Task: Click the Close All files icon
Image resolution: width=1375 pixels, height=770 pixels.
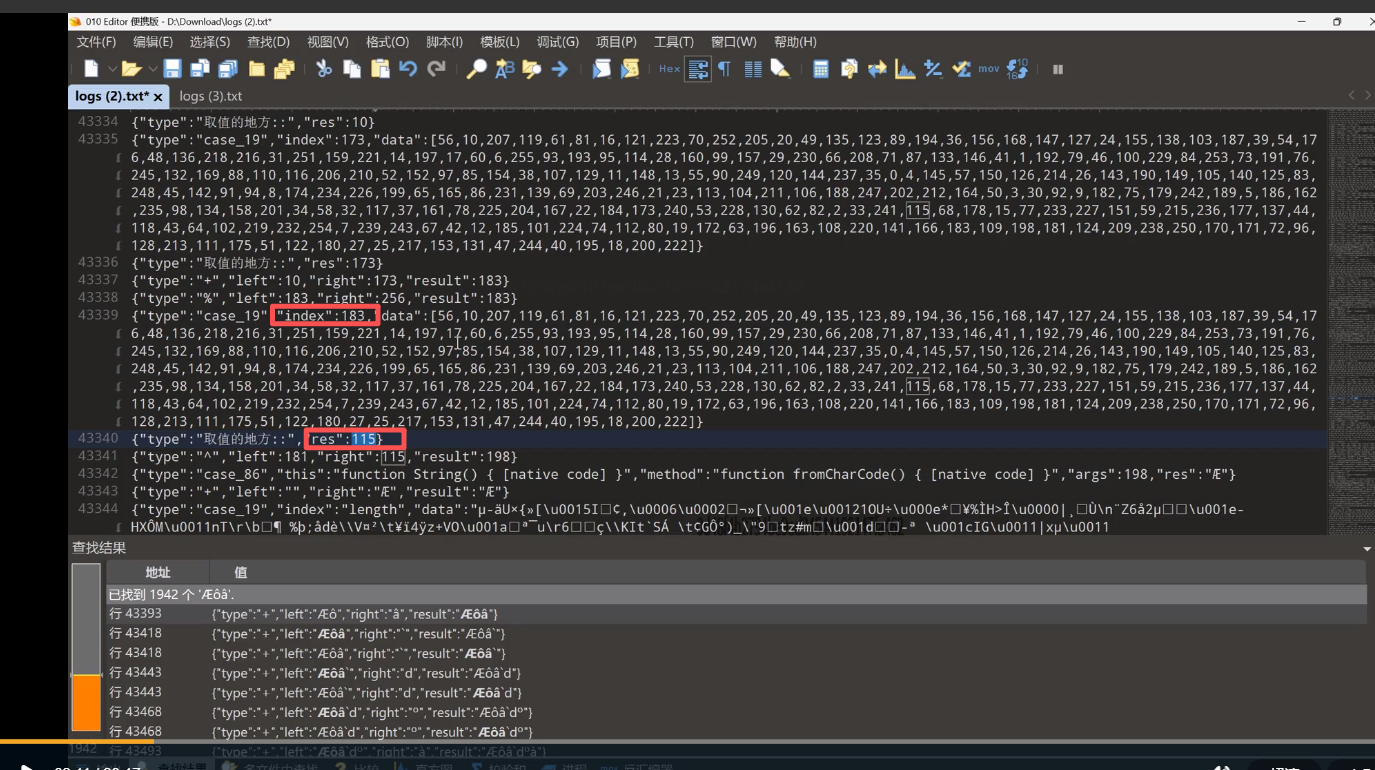Action: pyautogui.click(x=284, y=69)
